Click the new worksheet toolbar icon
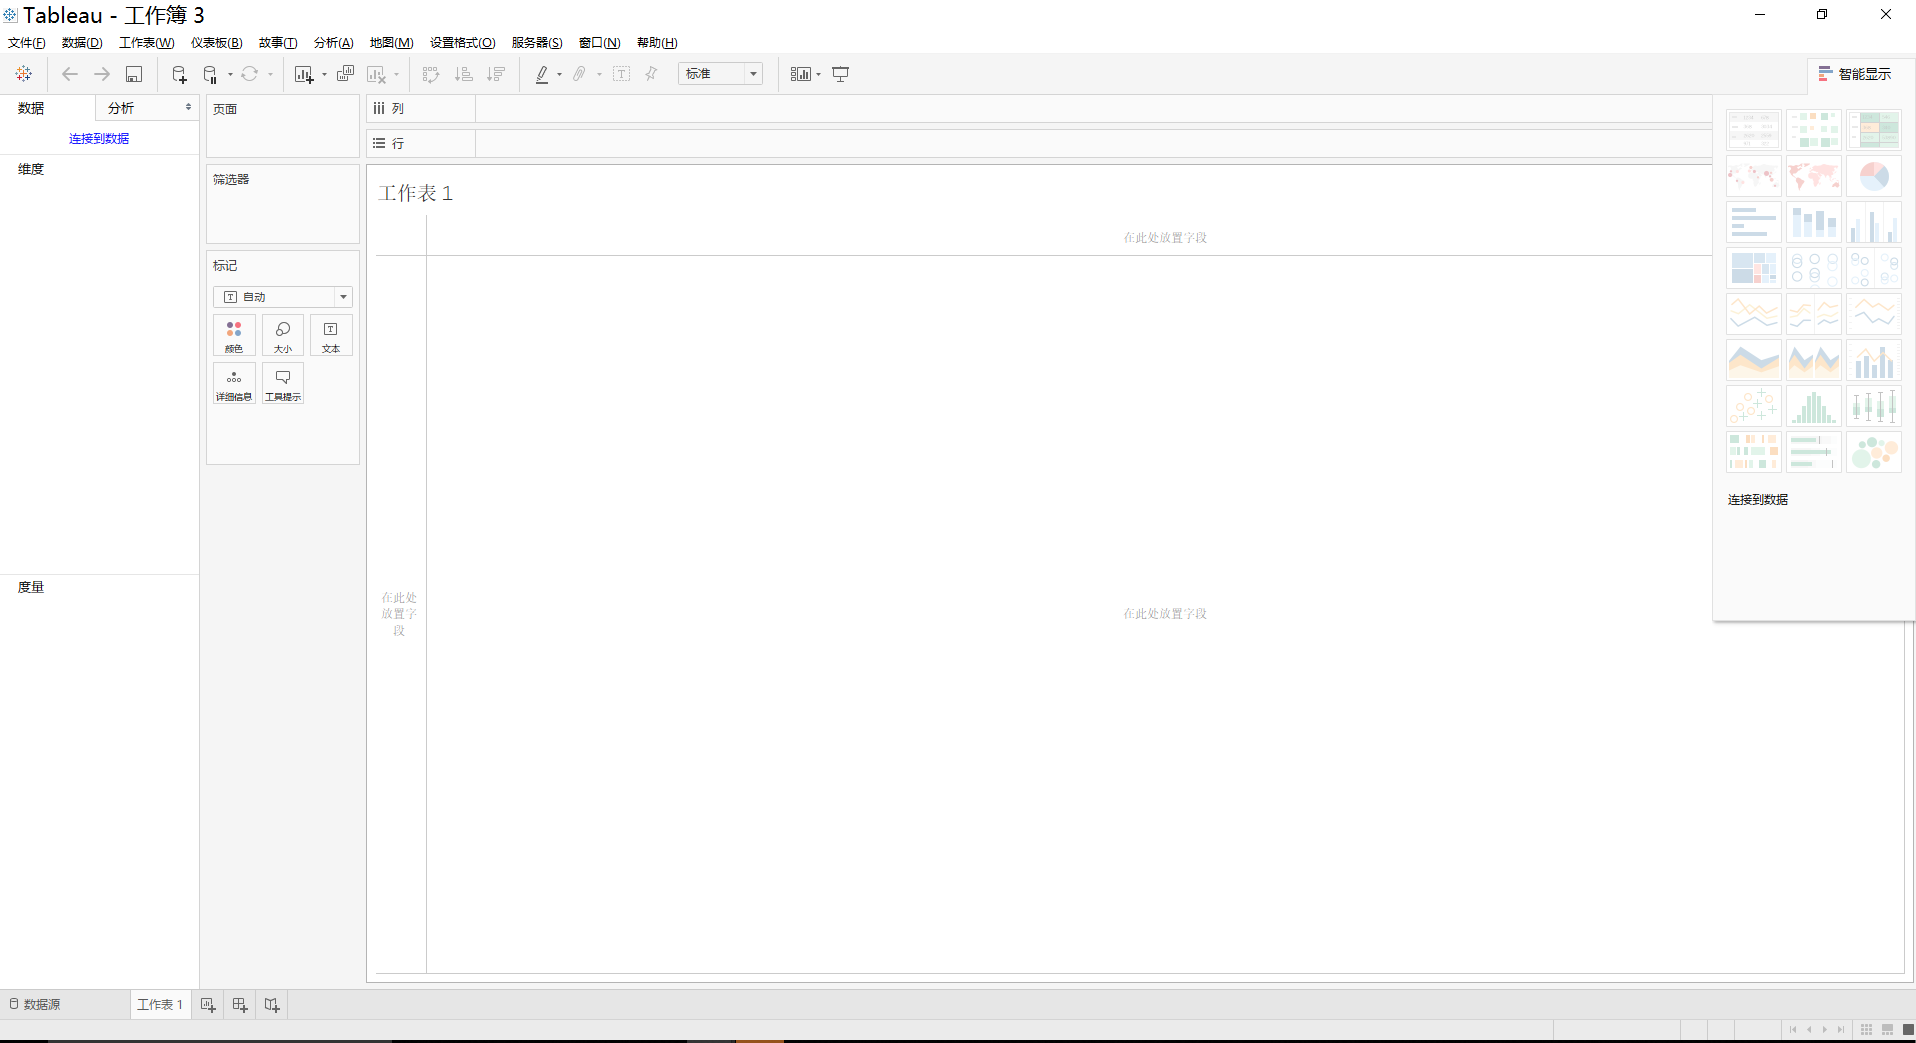 [304, 74]
